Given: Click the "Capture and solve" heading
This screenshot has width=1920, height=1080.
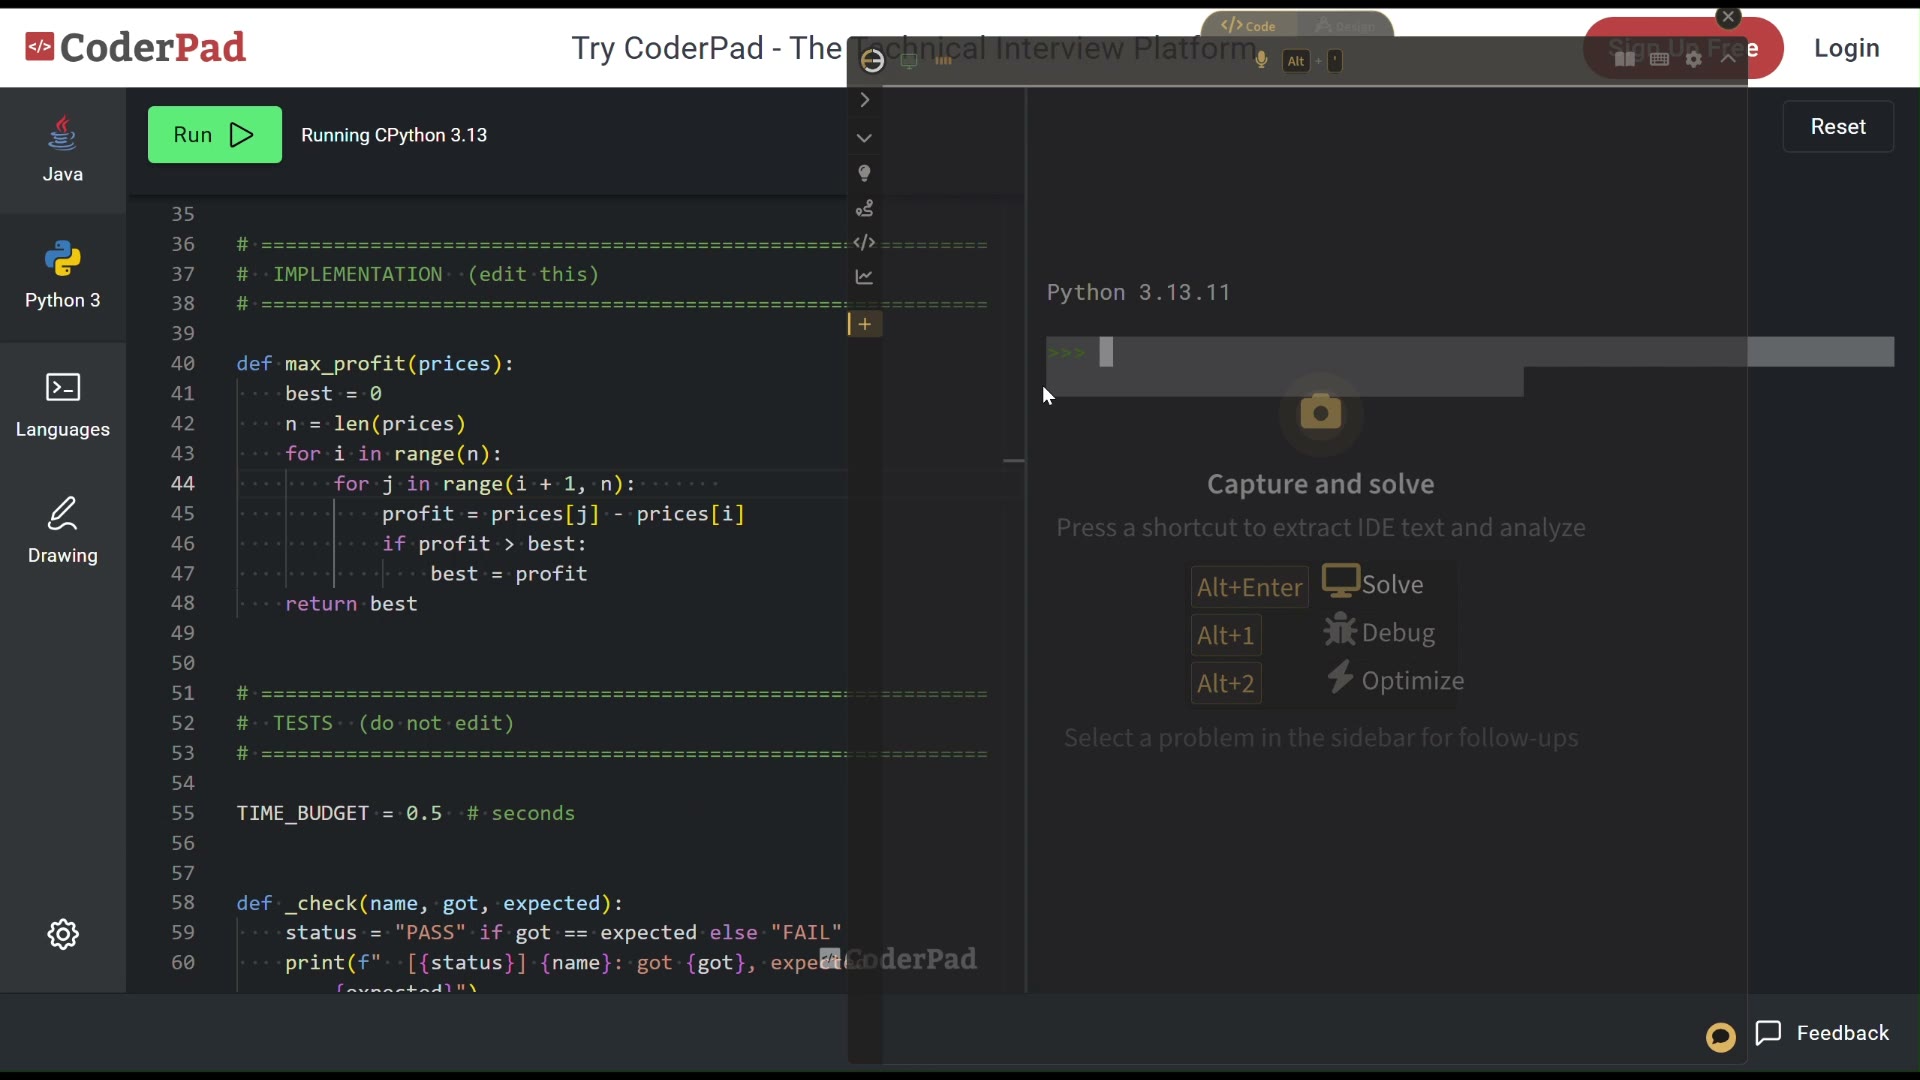Looking at the screenshot, I should [x=1320, y=484].
